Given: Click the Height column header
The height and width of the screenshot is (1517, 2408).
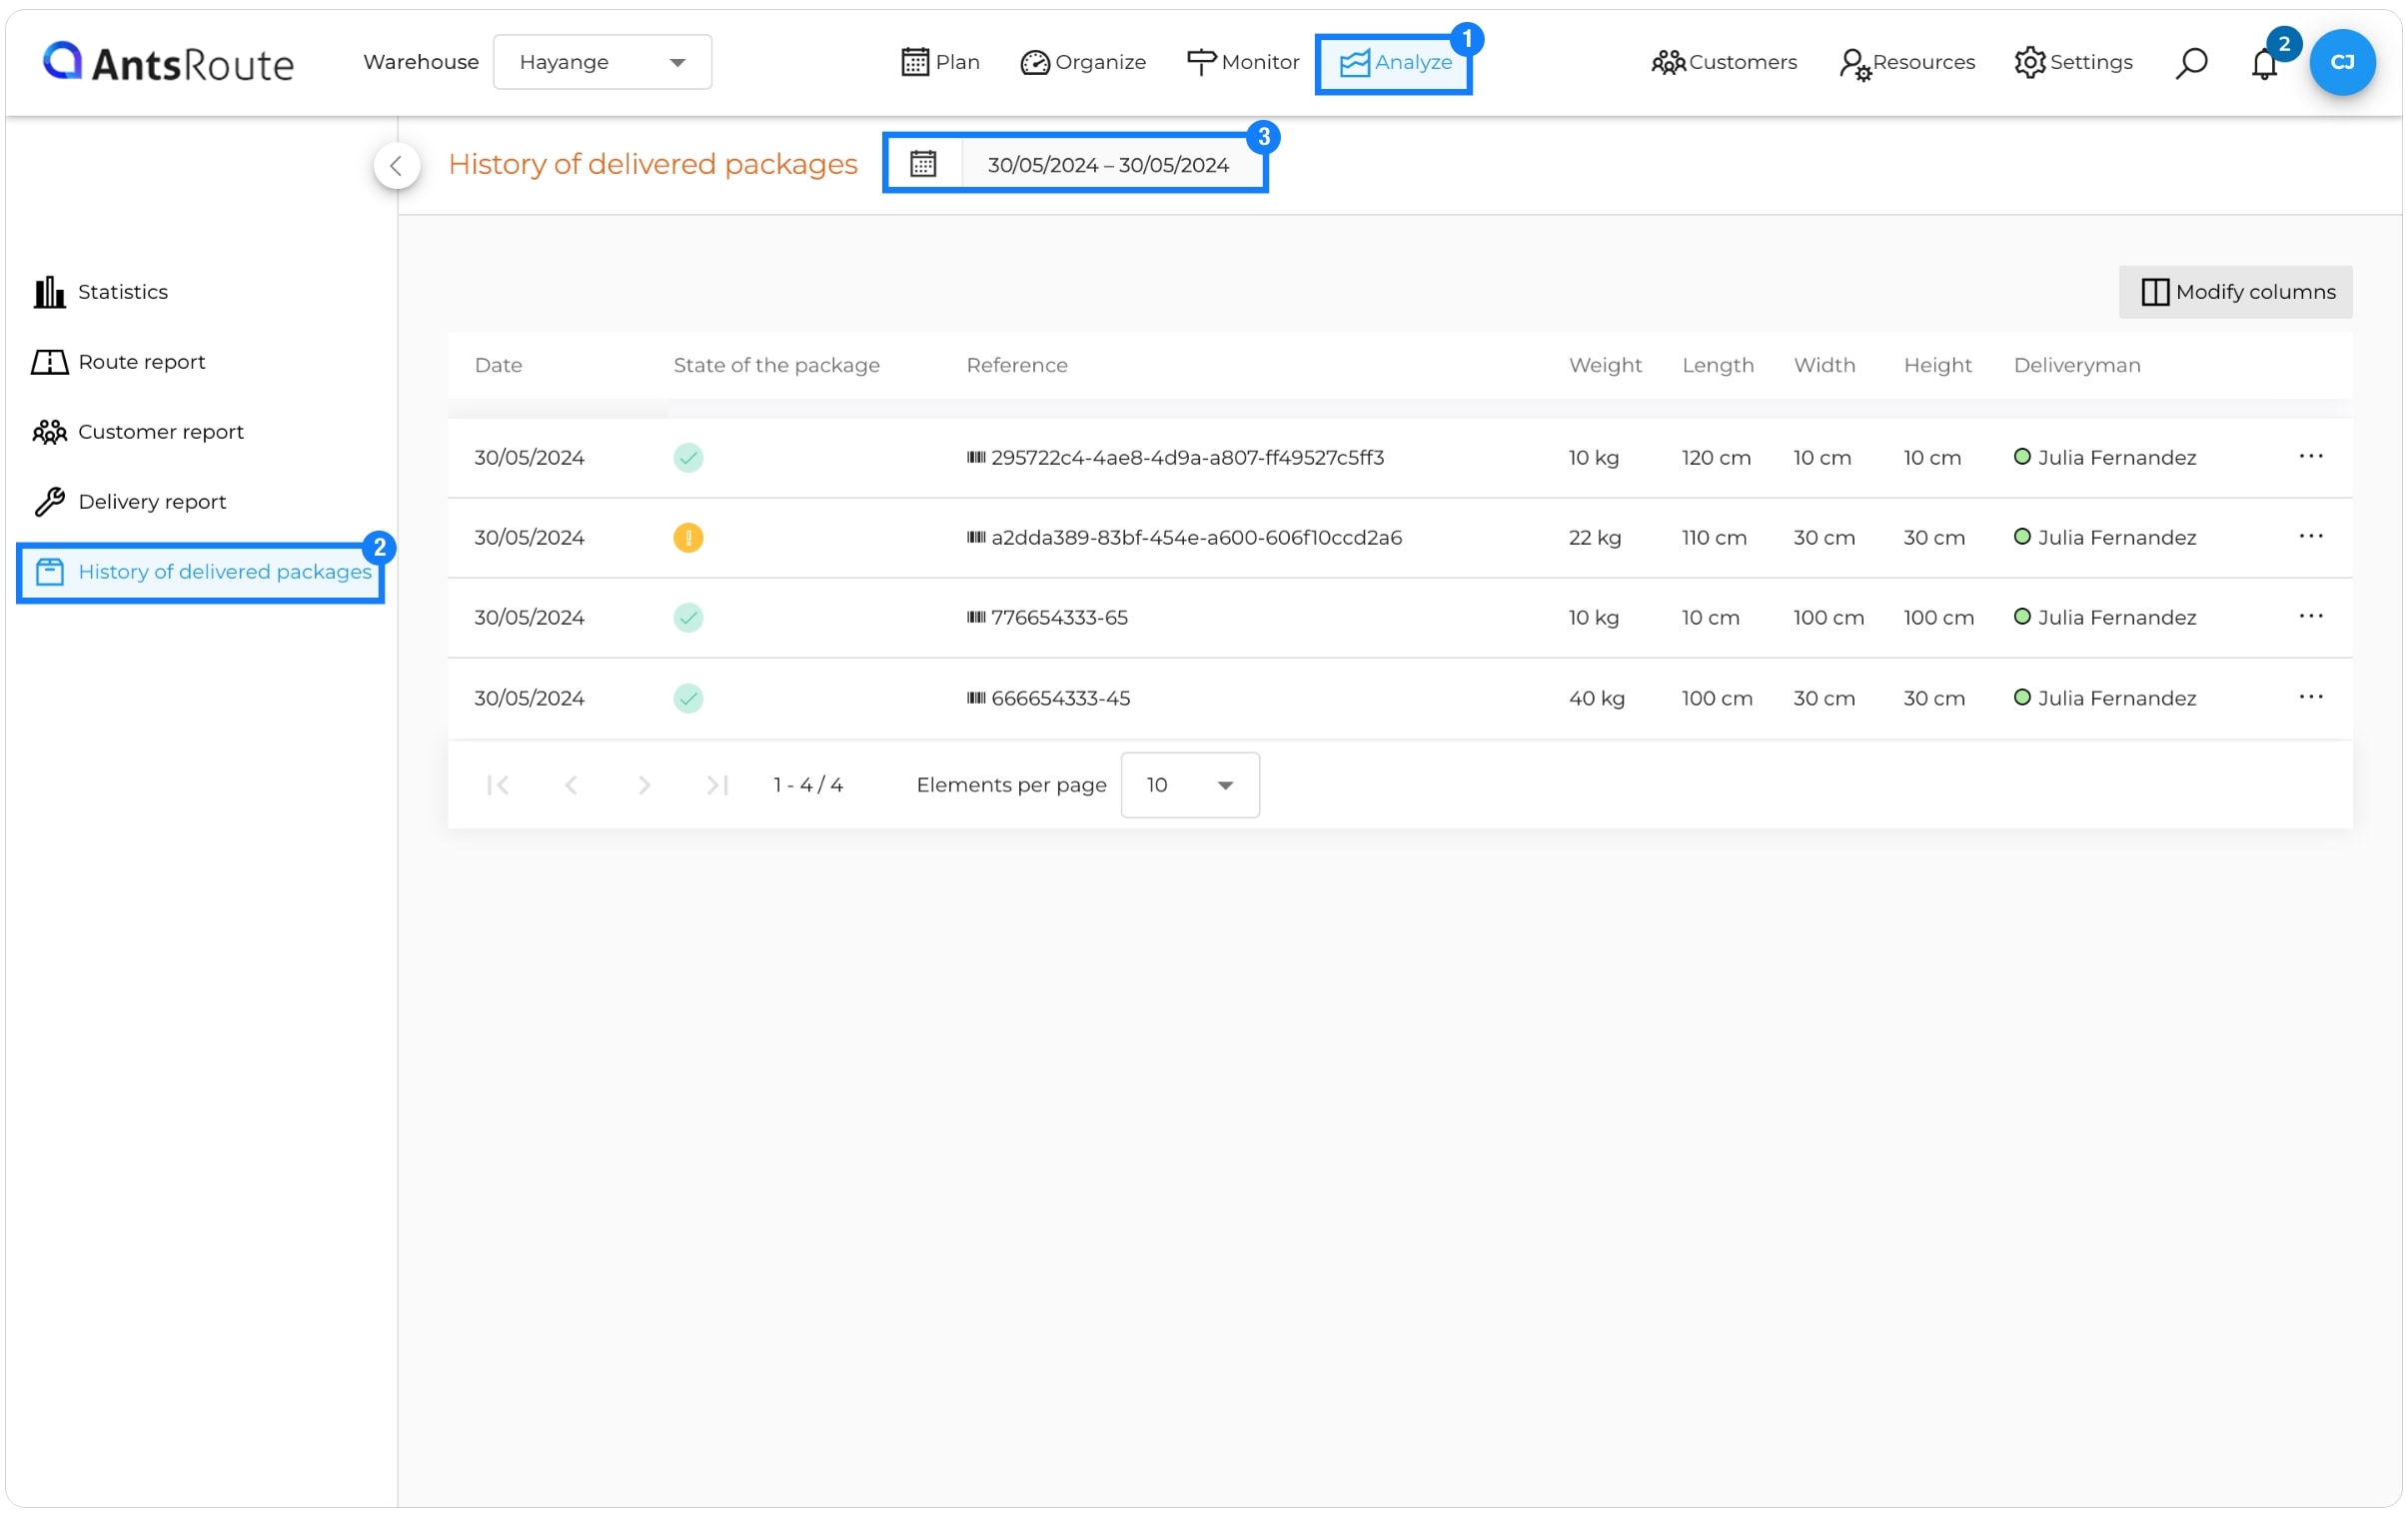Looking at the screenshot, I should pos(1937,365).
